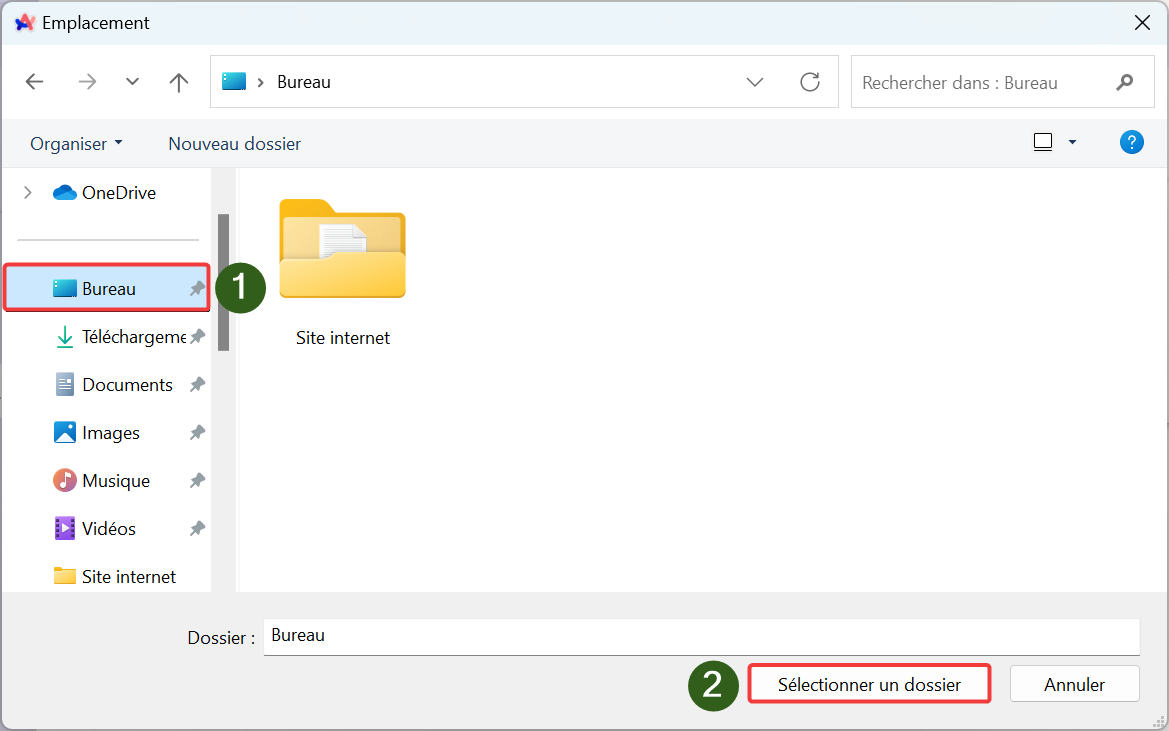Image resolution: width=1169 pixels, height=731 pixels.
Task: Click the Dossier name input field
Action: [x=700, y=636]
